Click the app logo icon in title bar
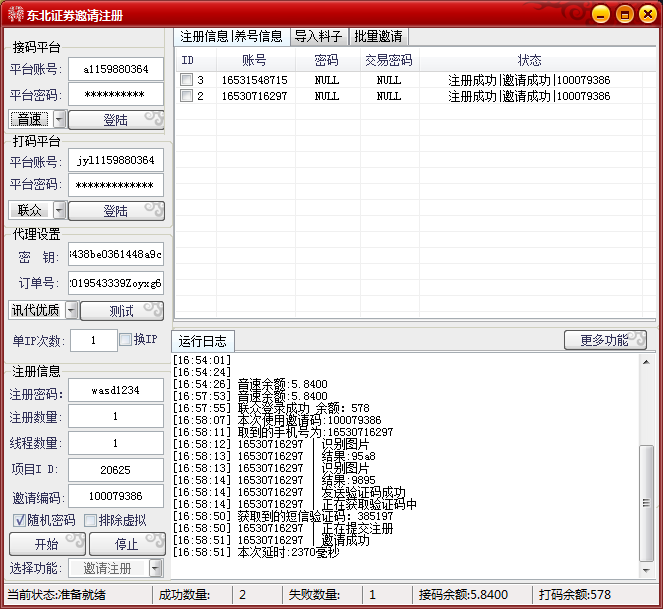 16,14
